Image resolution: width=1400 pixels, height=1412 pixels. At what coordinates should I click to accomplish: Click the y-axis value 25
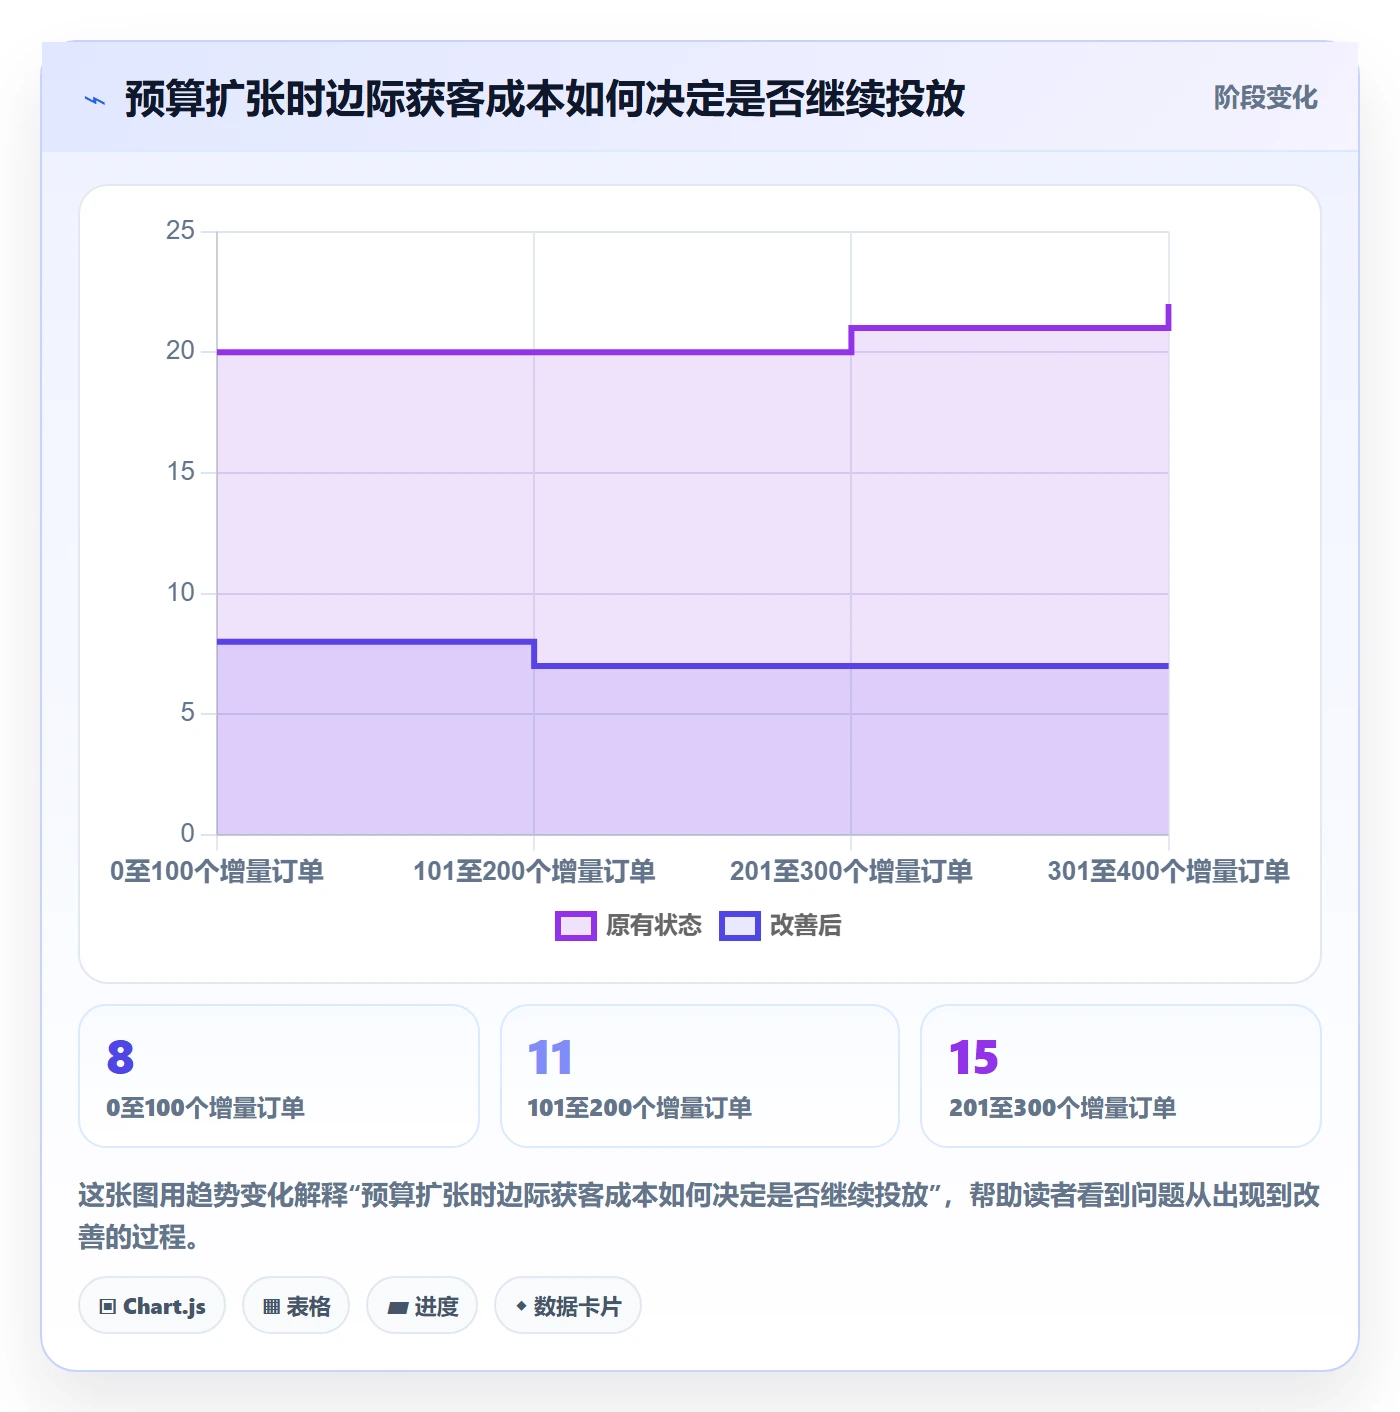pyautogui.click(x=180, y=231)
